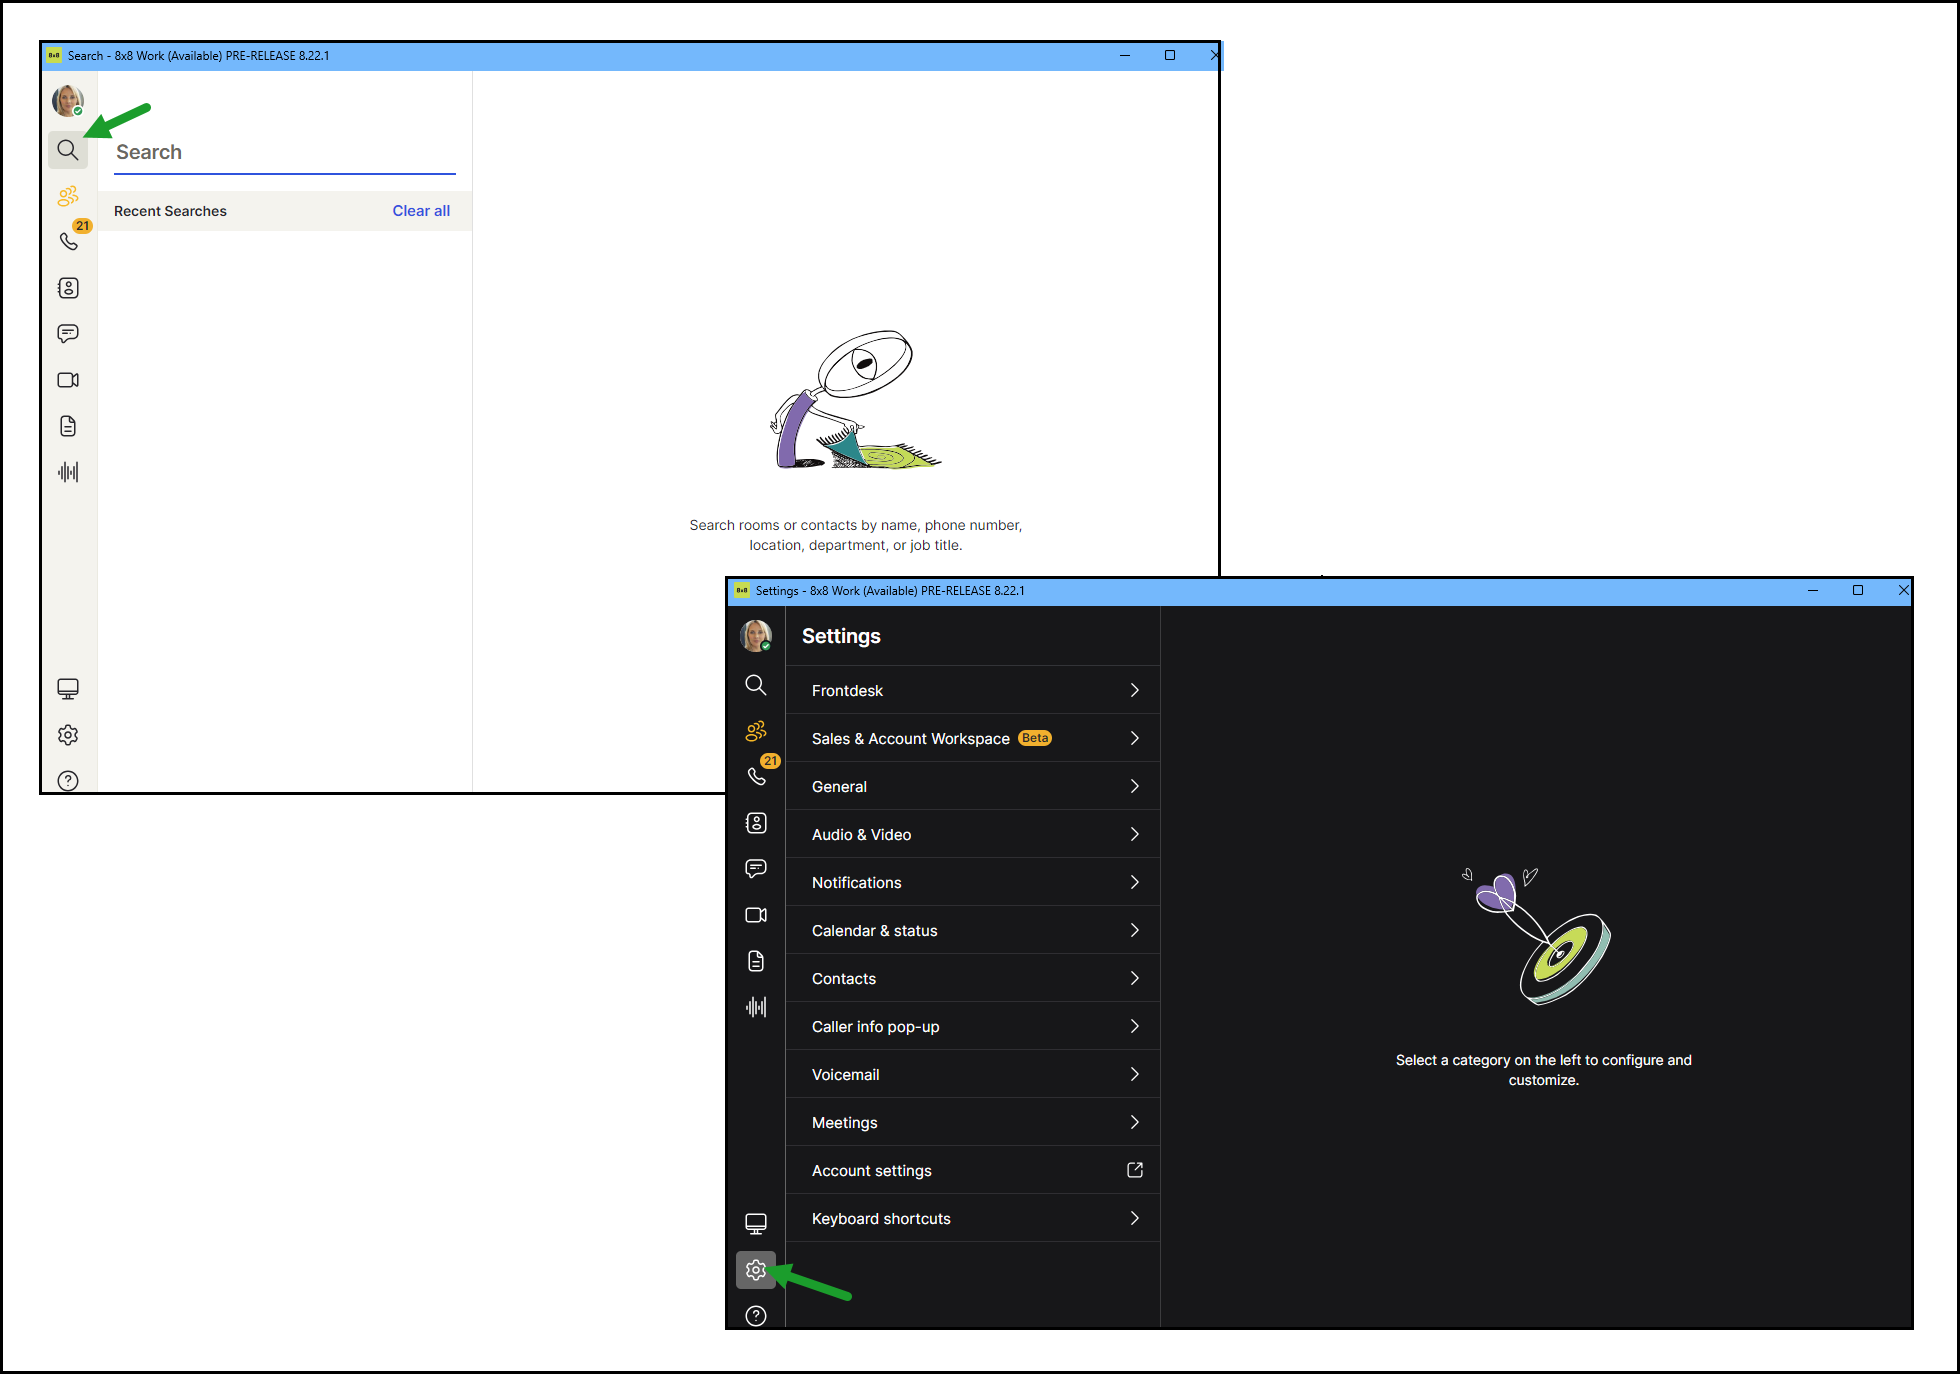Open Audio & Video settings
This screenshot has width=1960, height=1374.
(x=973, y=835)
